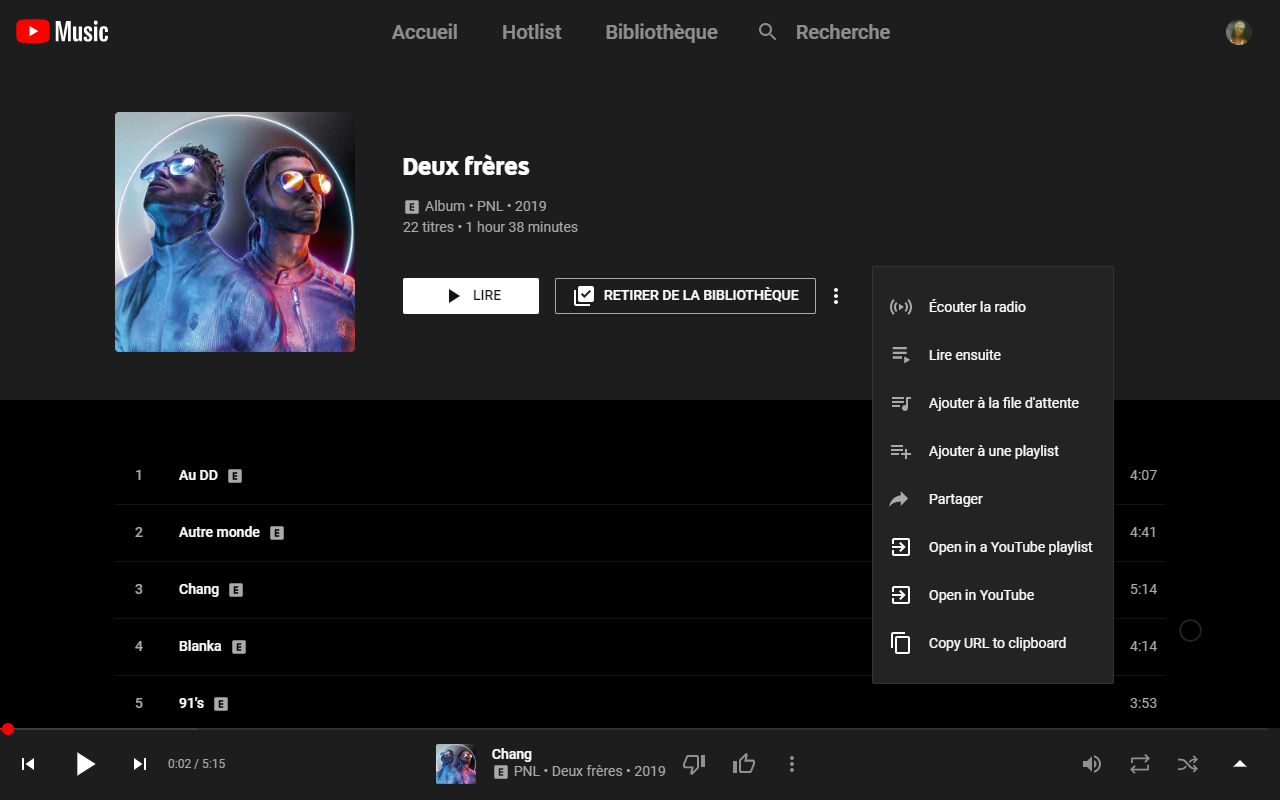Click the explicit E badge beside Au DD

235,476
